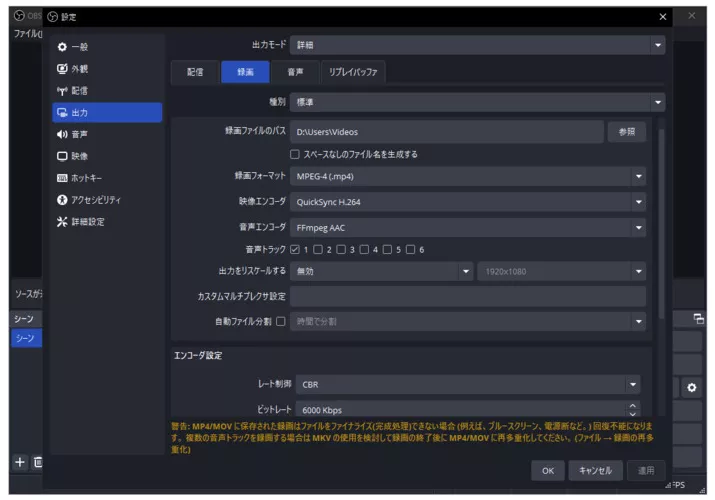Click the 適用 (Apply) button
Image resolution: width=715 pixels, height=500 pixels.
646,471
